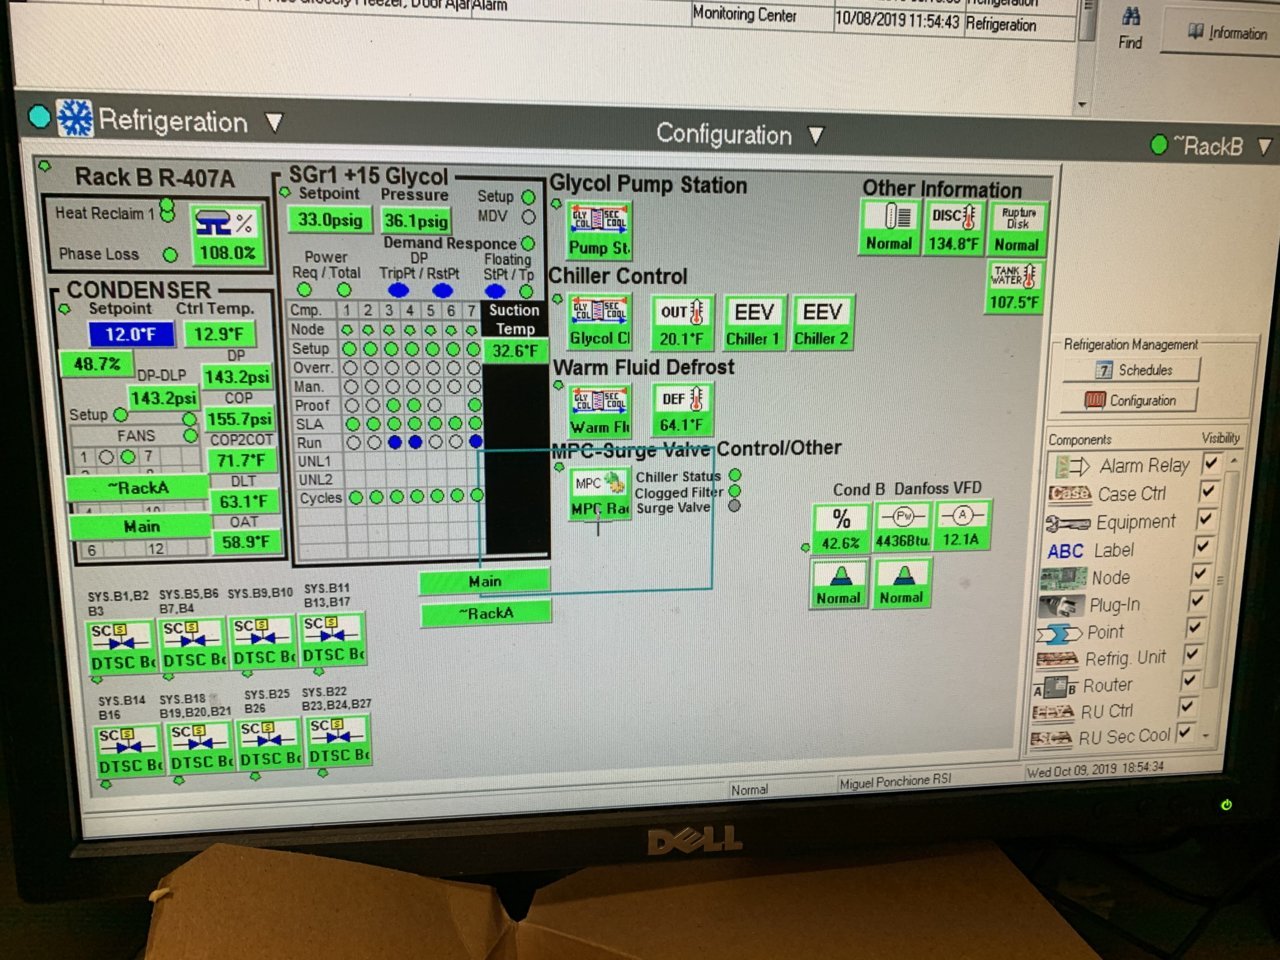Toggle Label visibility checkbox

tap(1202, 546)
